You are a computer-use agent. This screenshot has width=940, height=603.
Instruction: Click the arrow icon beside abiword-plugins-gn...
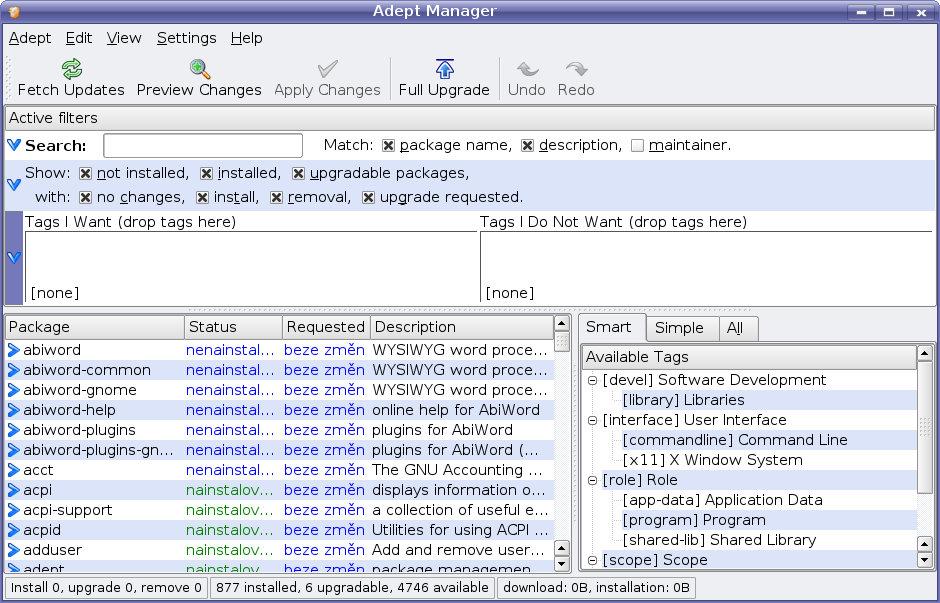point(13,450)
